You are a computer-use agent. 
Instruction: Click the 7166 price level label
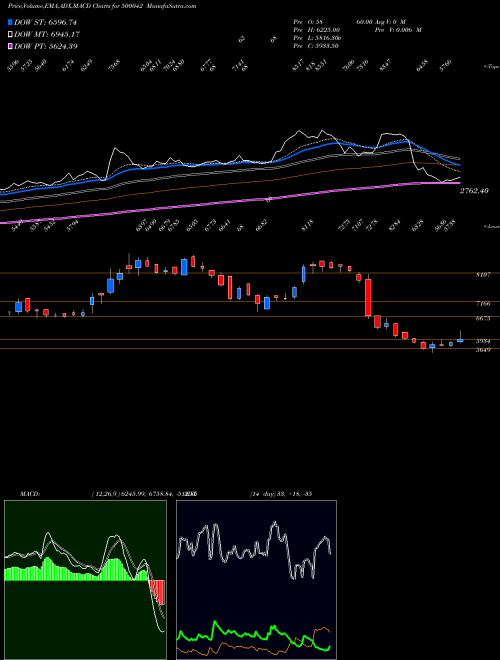click(483, 303)
